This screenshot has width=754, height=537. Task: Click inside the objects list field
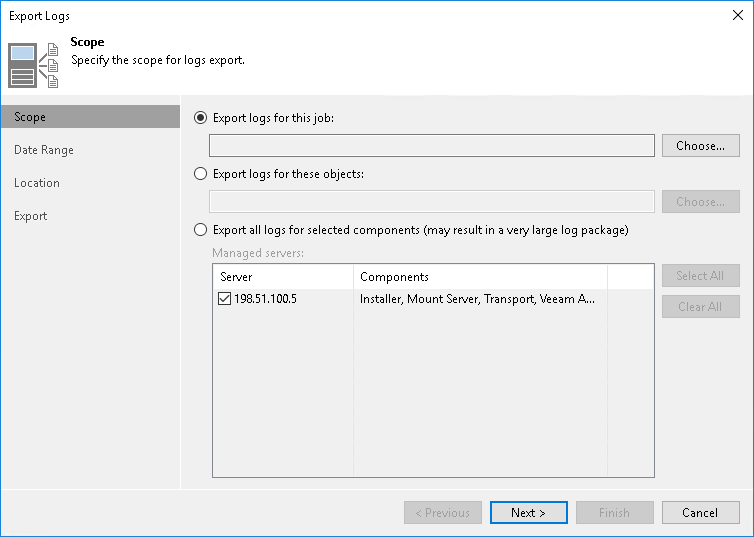click(431, 202)
